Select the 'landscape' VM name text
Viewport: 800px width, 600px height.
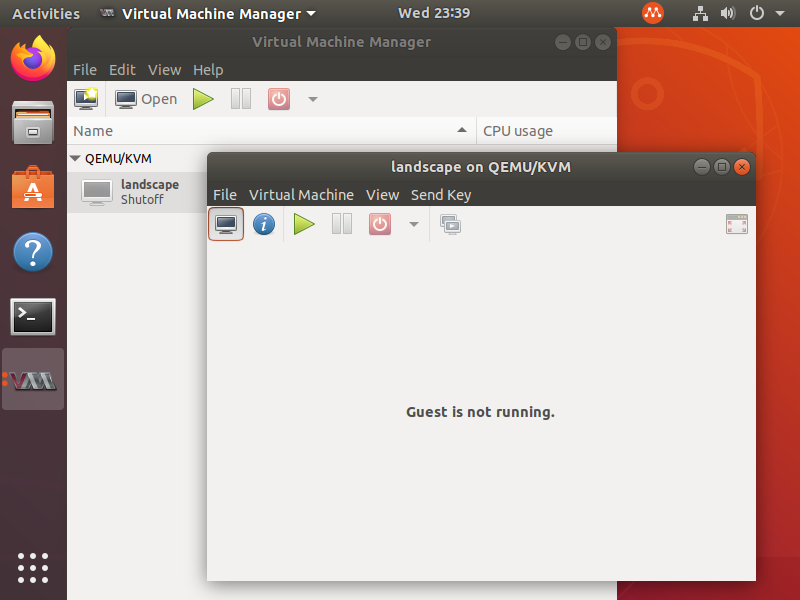pos(150,184)
